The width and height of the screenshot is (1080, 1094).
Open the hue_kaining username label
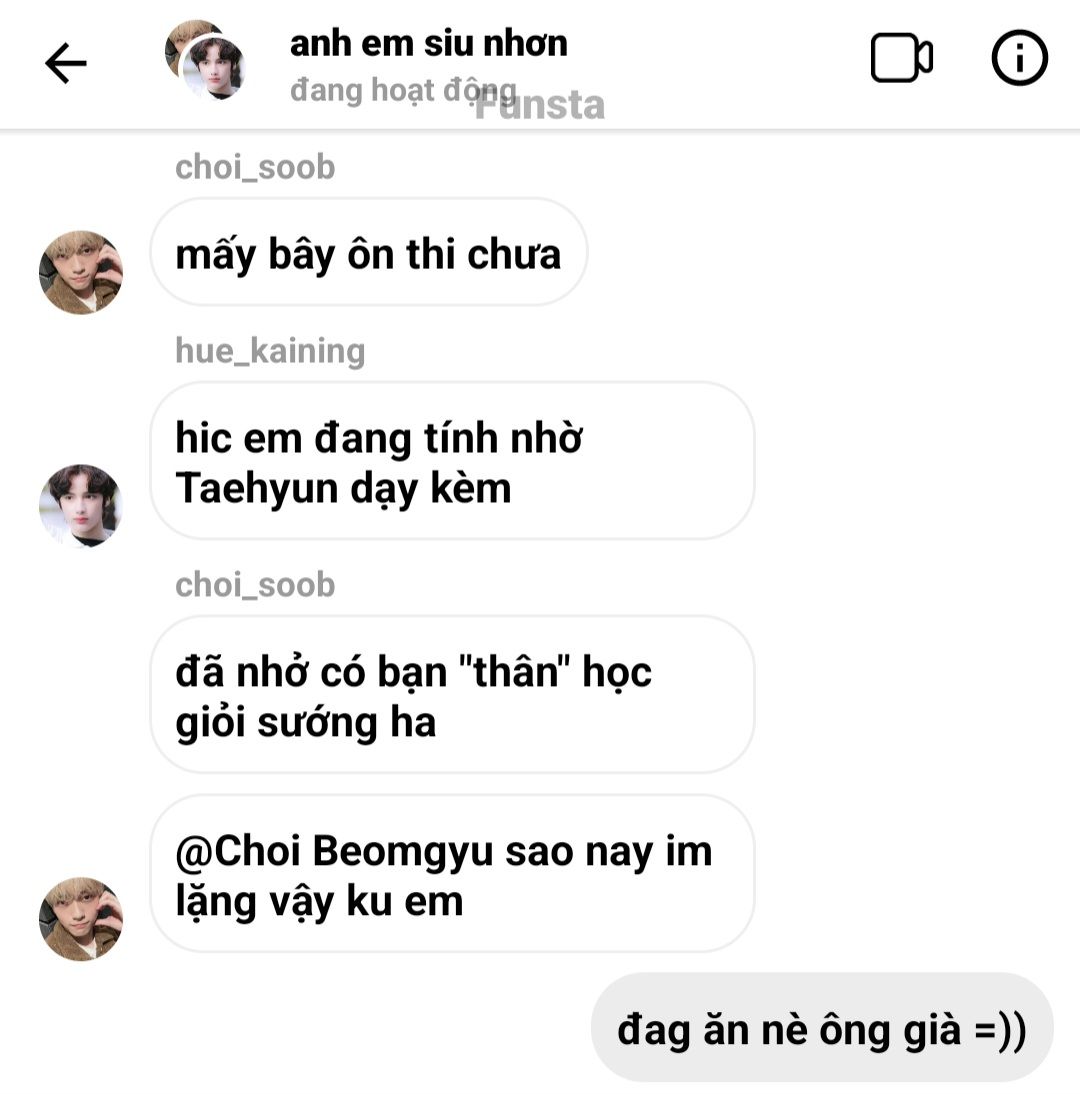point(270,351)
